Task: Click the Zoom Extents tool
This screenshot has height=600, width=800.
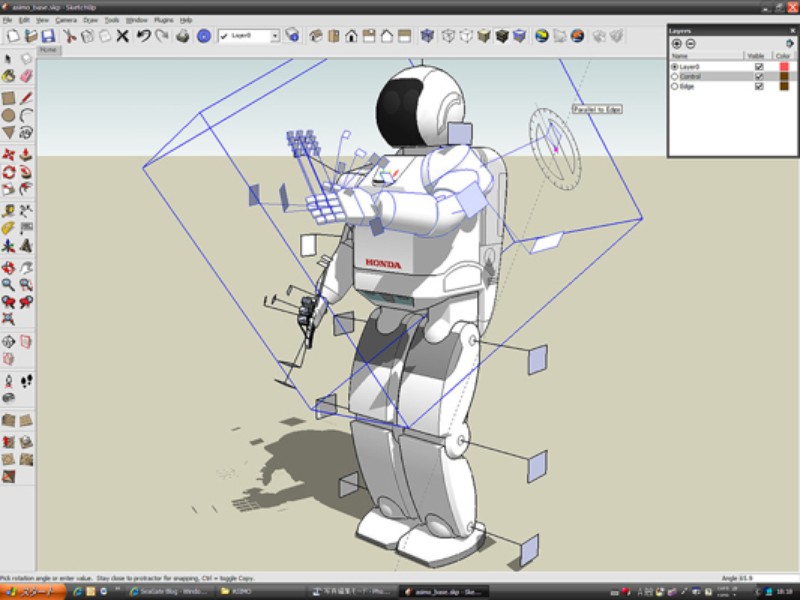Action: tap(8, 319)
